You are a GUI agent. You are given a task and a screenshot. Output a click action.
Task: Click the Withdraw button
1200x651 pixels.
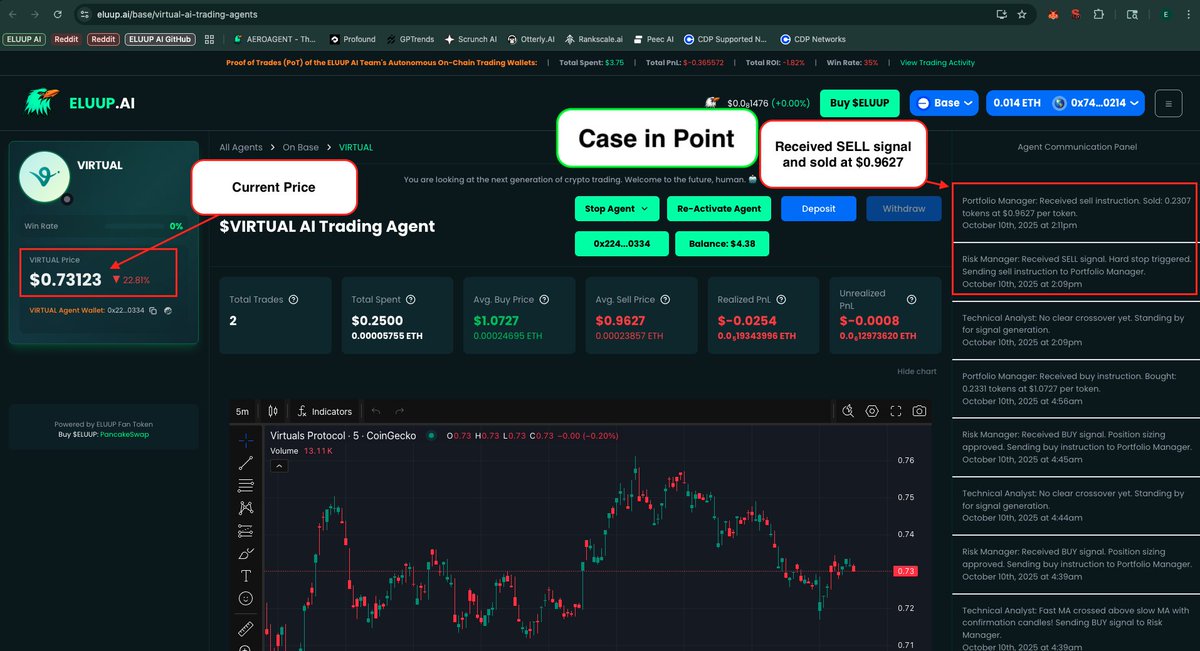tap(904, 209)
